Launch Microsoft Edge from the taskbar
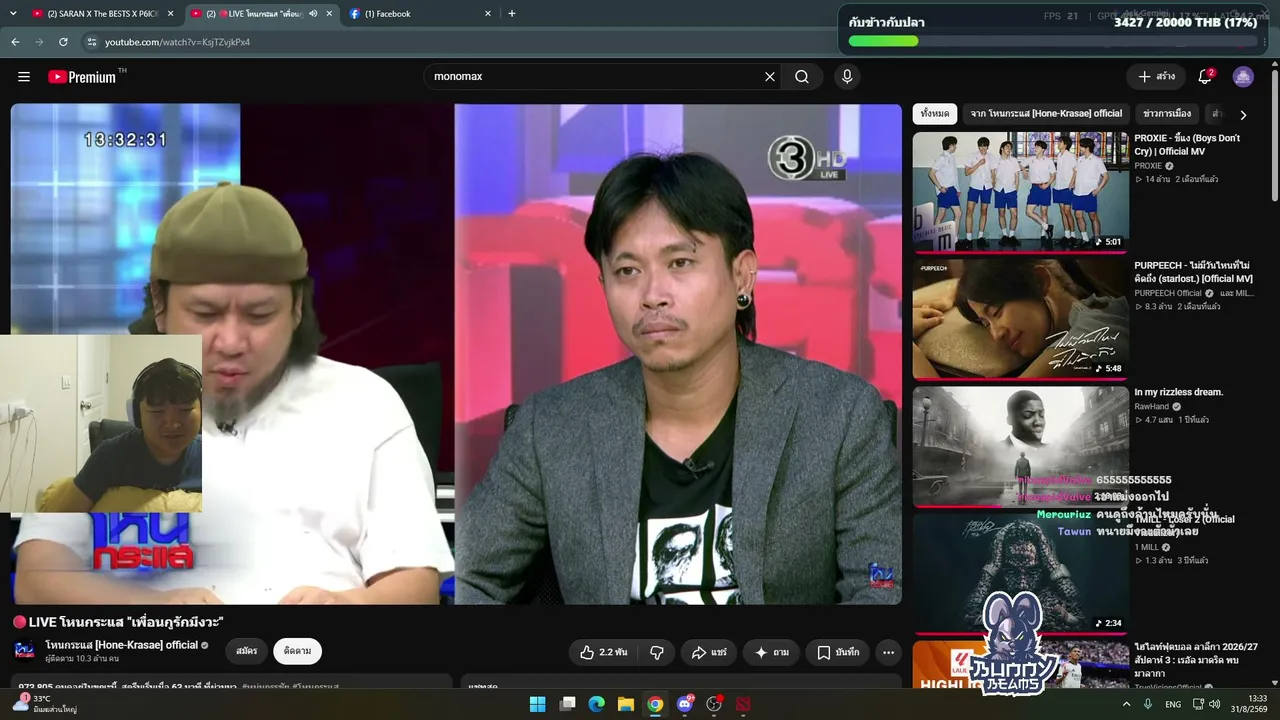The image size is (1280, 720). (x=596, y=704)
